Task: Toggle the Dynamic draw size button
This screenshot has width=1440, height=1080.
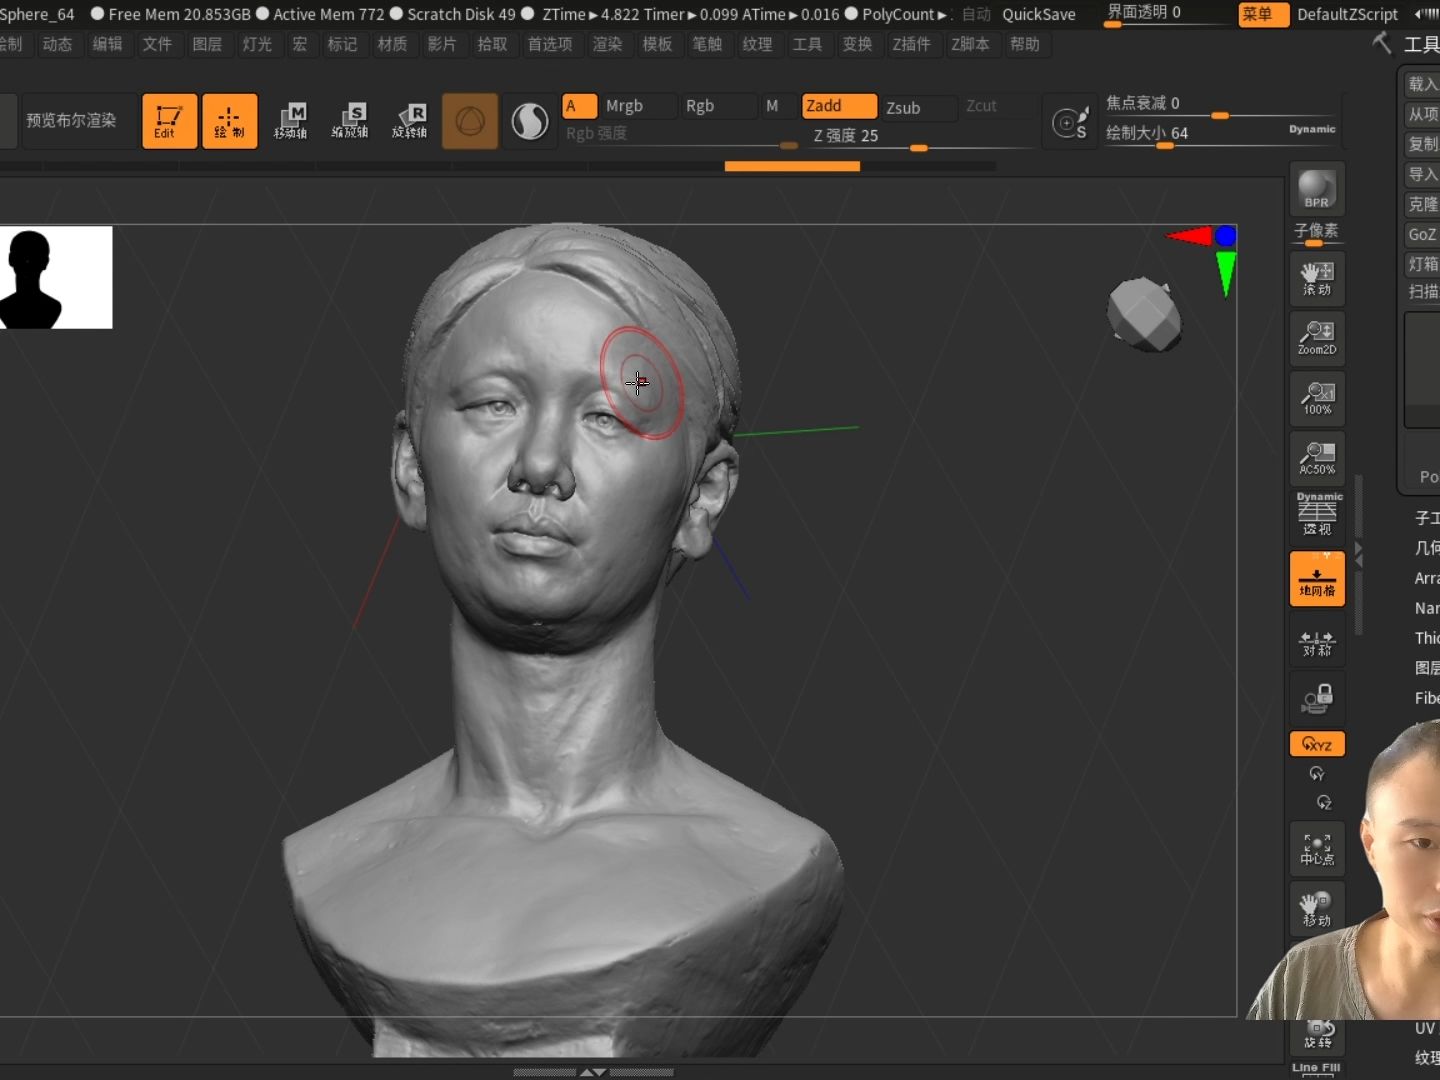Action: click(x=1312, y=129)
